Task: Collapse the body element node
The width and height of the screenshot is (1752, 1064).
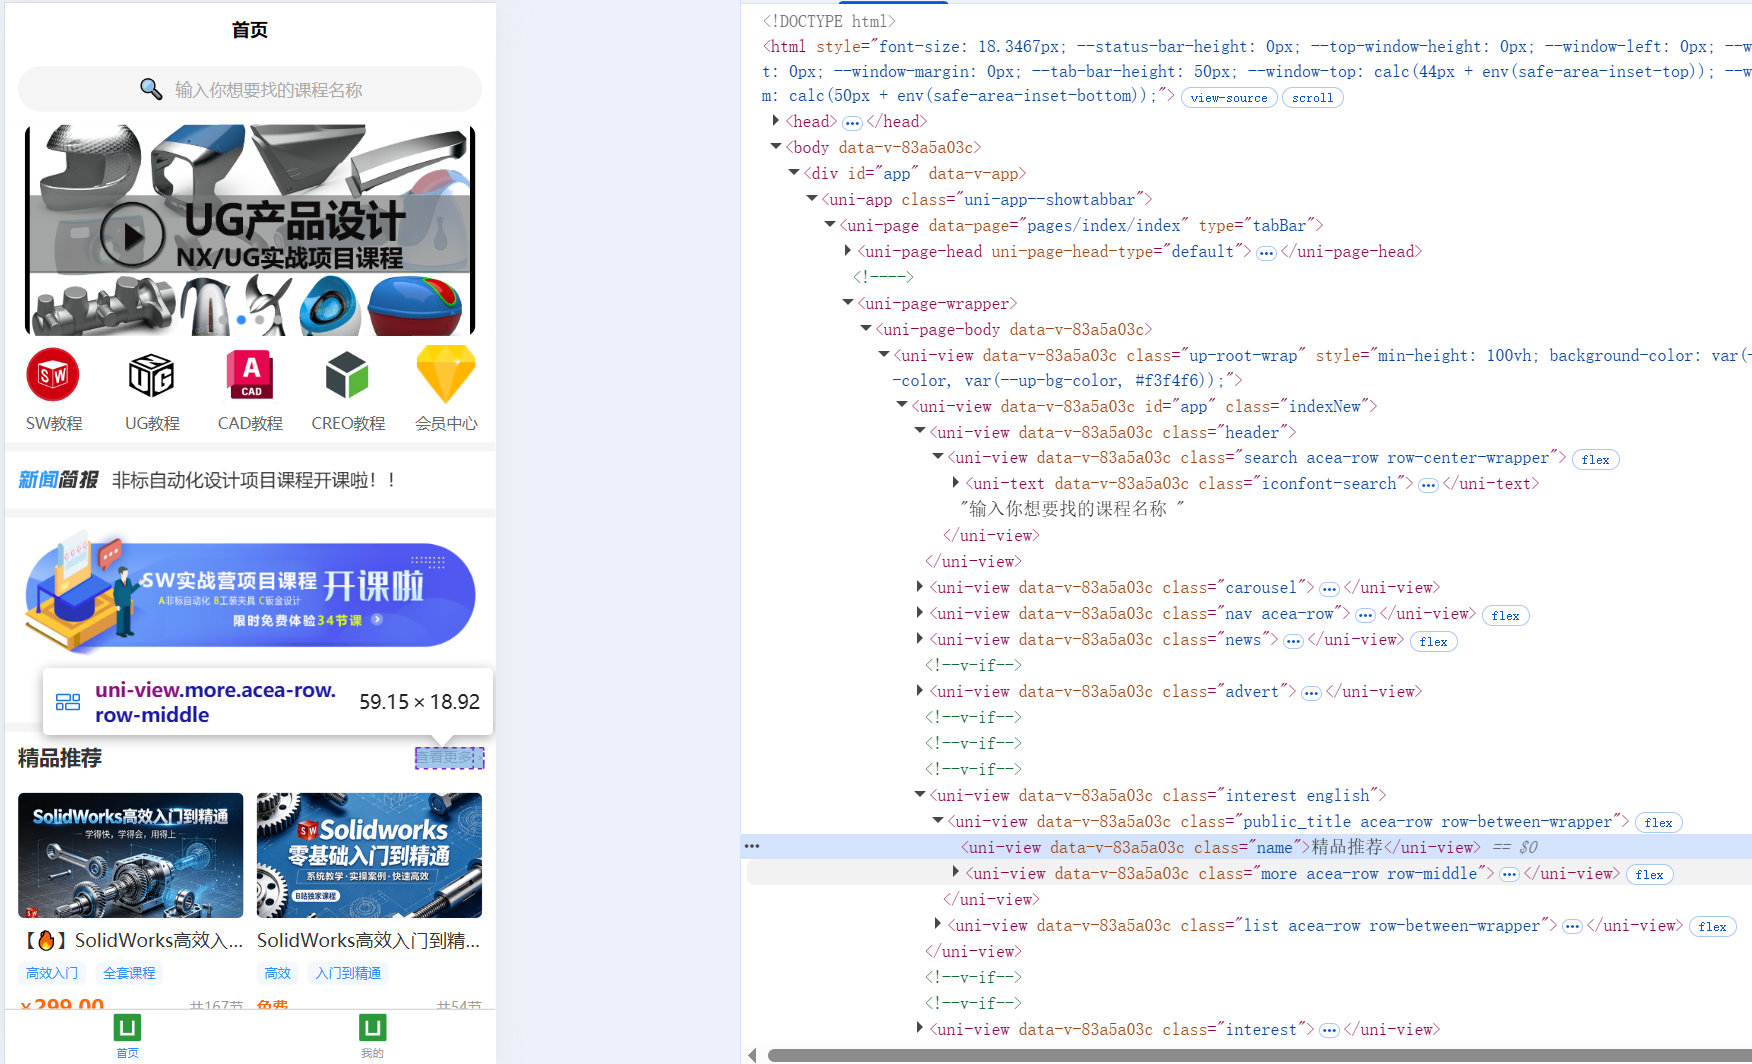Action: 775,147
